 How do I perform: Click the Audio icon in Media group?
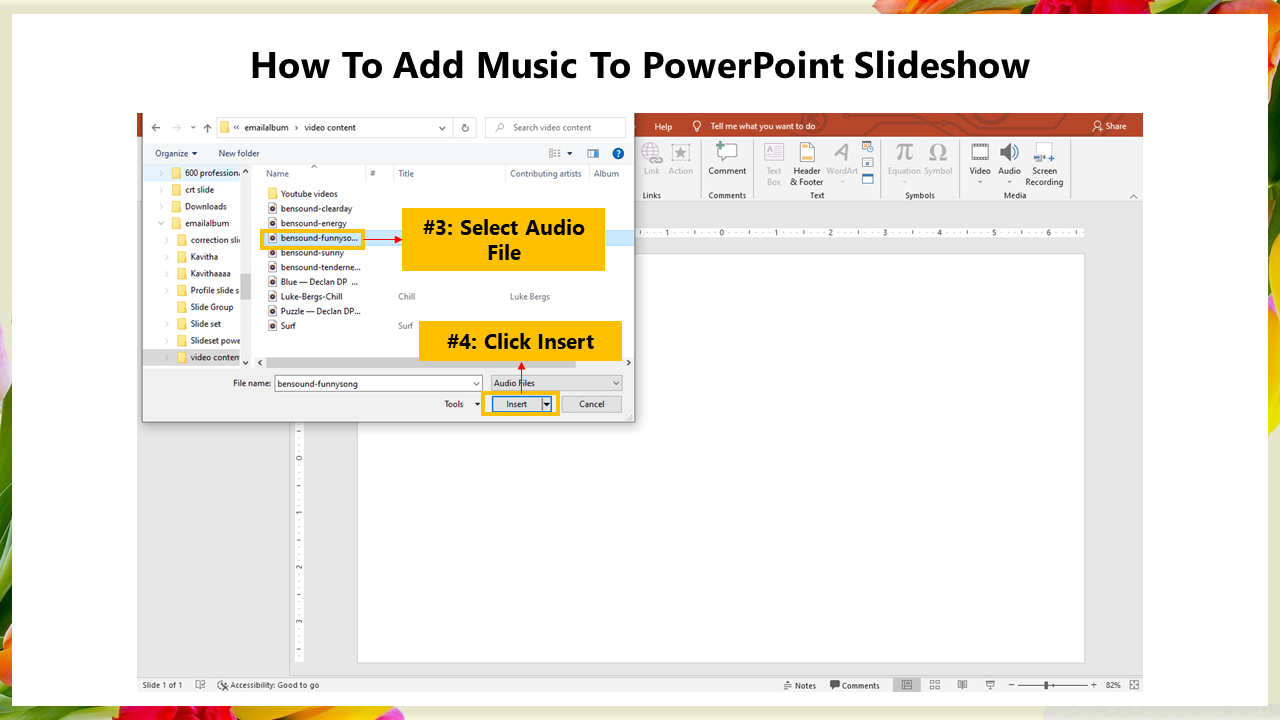click(1009, 152)
